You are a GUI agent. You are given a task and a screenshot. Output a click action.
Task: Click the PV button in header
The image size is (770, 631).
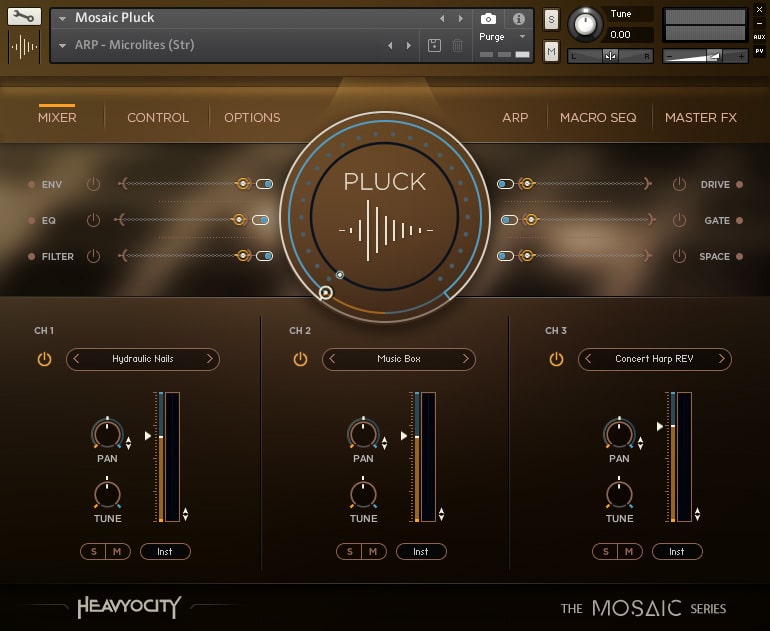(759, 51)
